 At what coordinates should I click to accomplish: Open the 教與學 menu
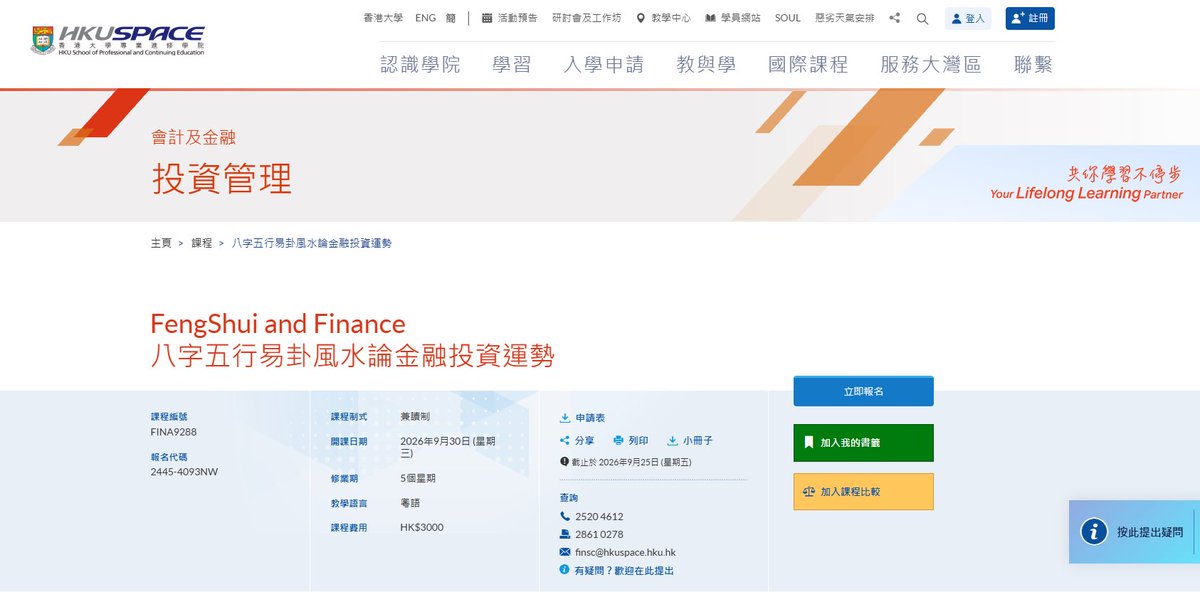coord(706,65)
